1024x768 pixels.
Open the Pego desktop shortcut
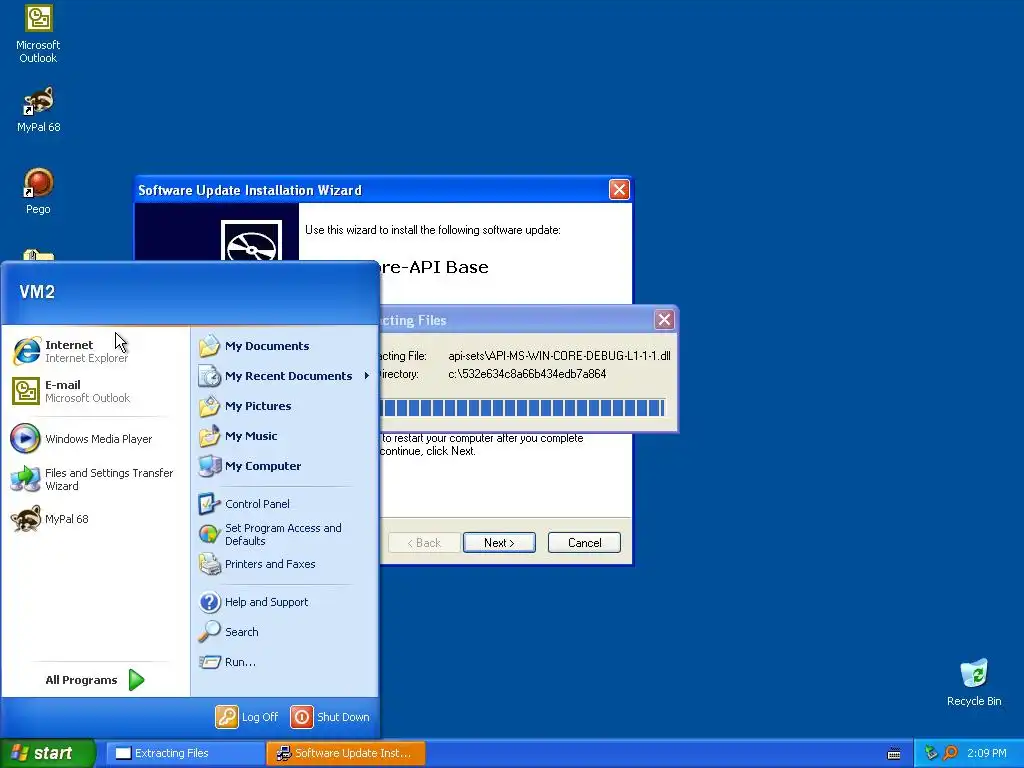38,191
